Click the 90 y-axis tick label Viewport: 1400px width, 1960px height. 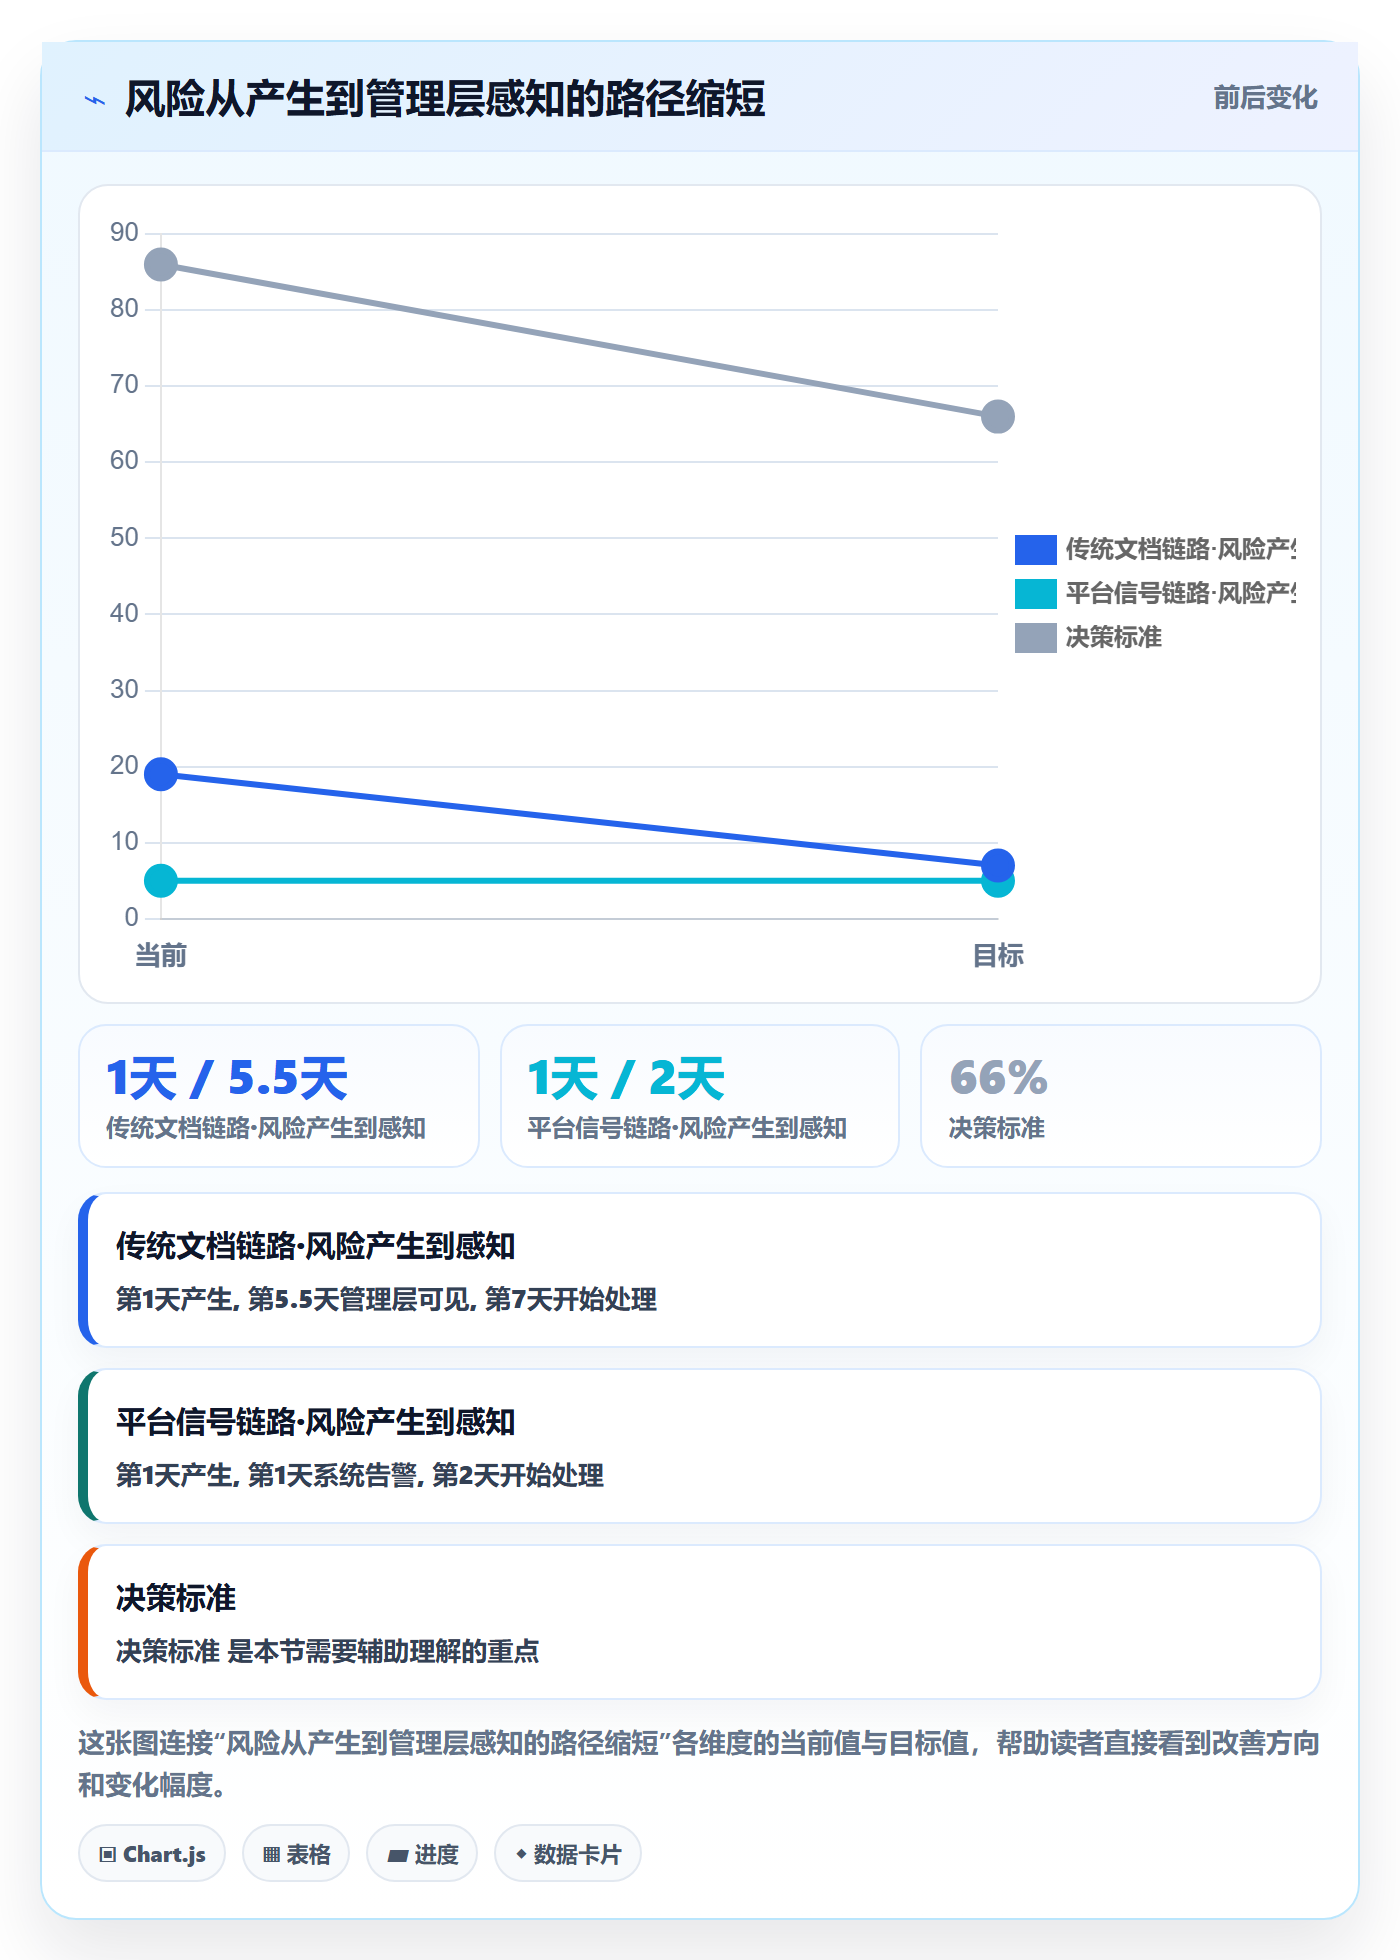[124, 232]
